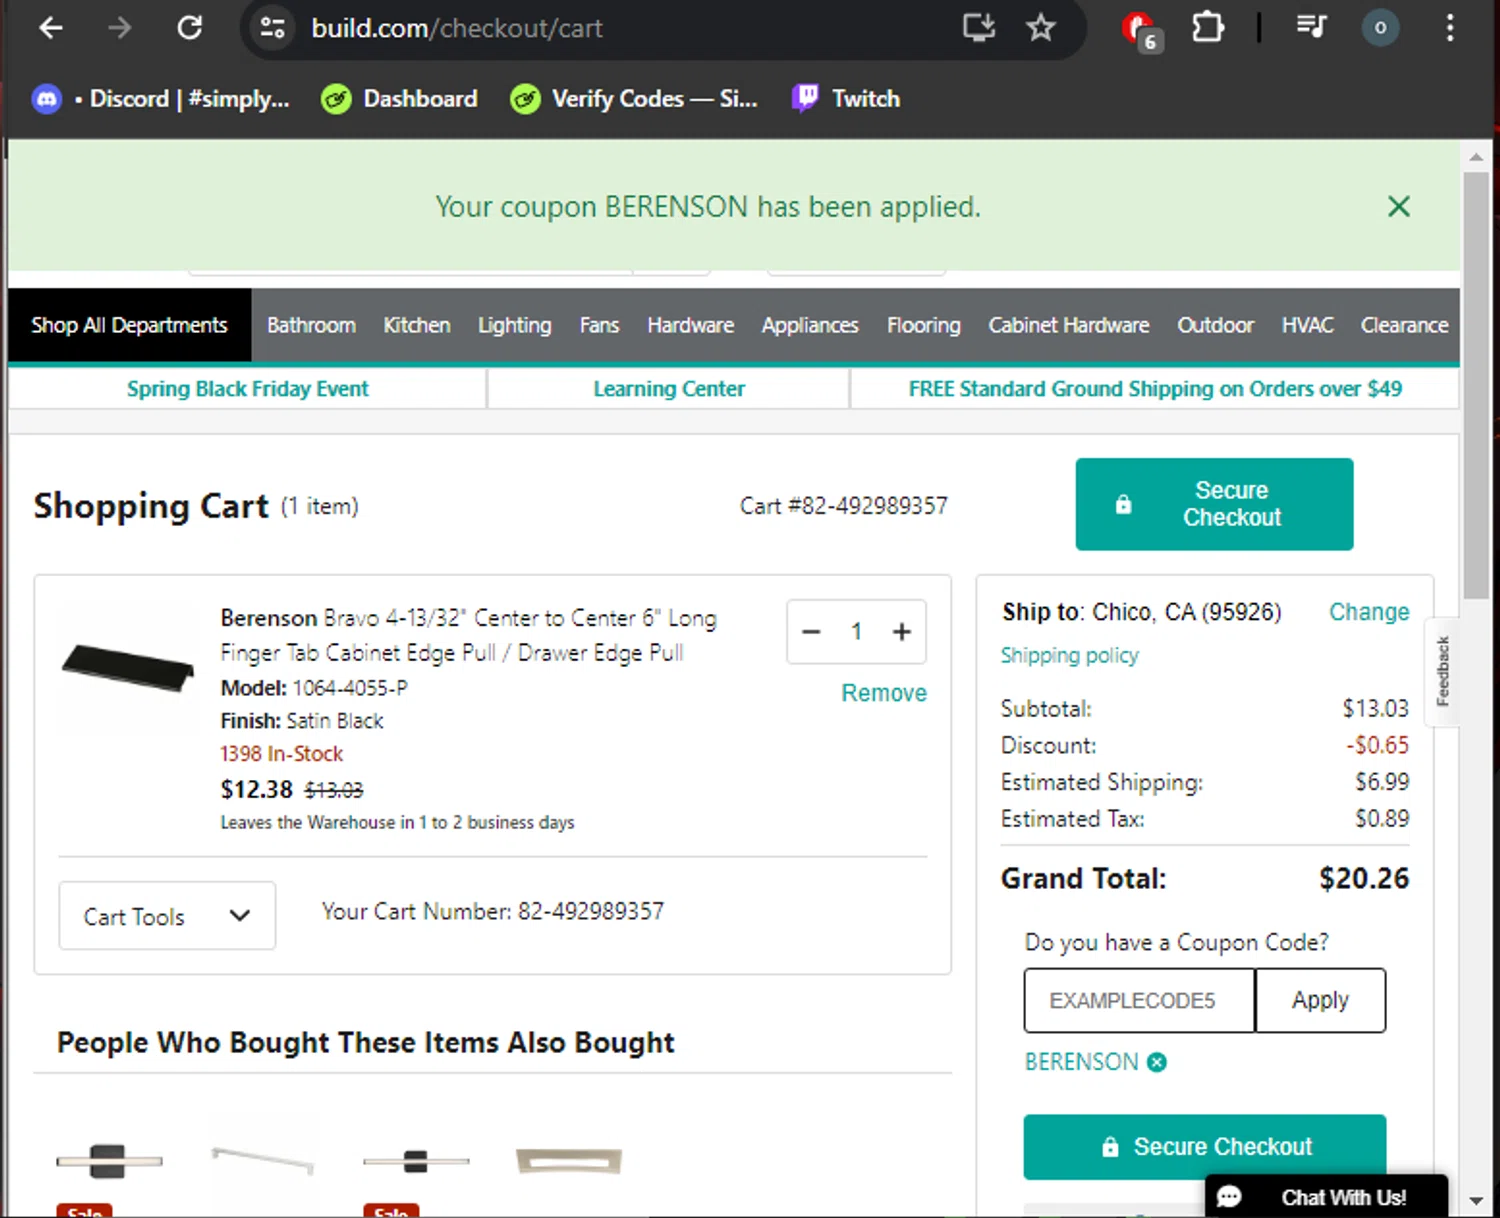1500x1218 pixels.
Task: Remove the BERENSON coupon code
Action: [x=1157, y=1062]
